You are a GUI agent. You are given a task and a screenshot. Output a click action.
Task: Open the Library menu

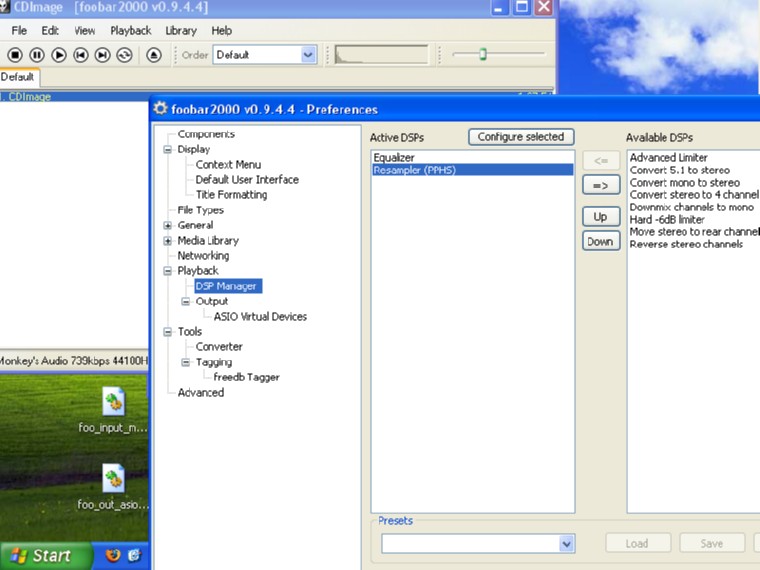pyautogui.click(x=181, y=31)
